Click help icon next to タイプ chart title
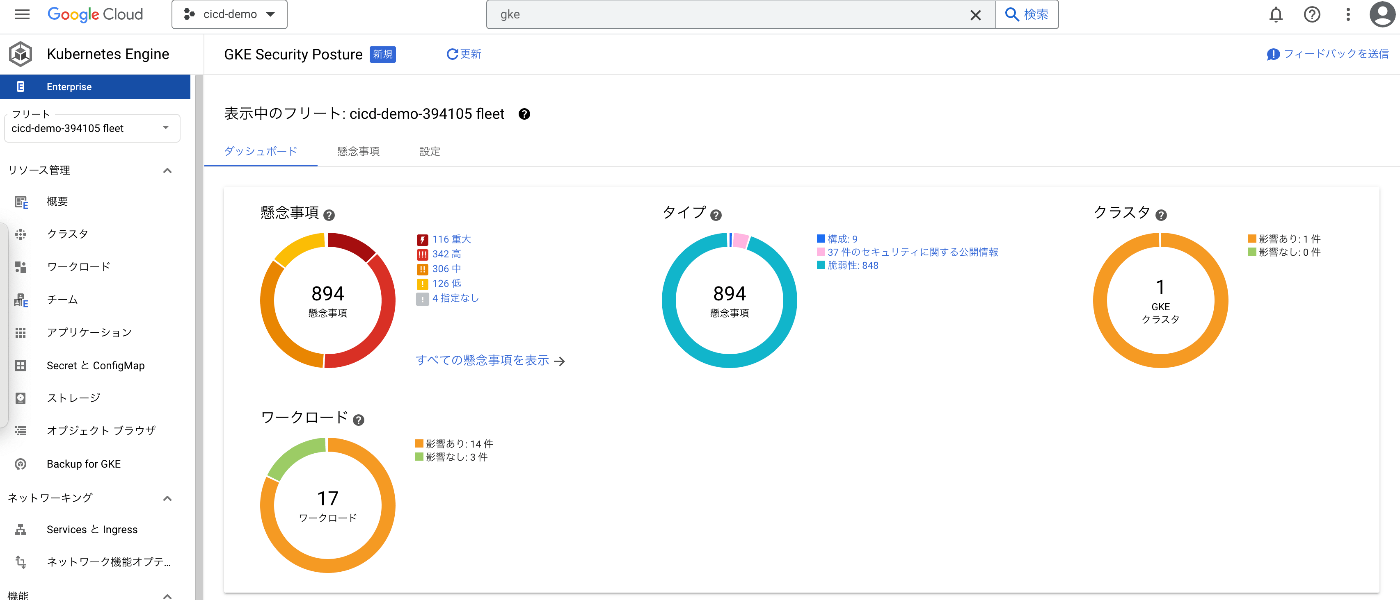The image size is (1400, 600). (715, 215)
